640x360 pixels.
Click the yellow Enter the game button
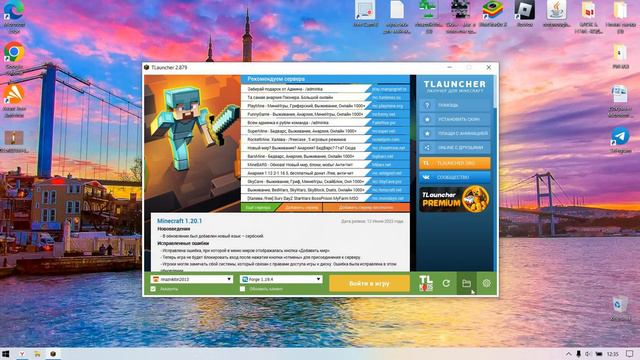[x=369, y=283]
